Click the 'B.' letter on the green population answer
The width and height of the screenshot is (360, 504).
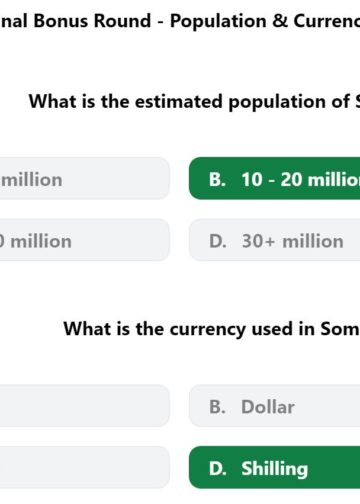point(217,179)
